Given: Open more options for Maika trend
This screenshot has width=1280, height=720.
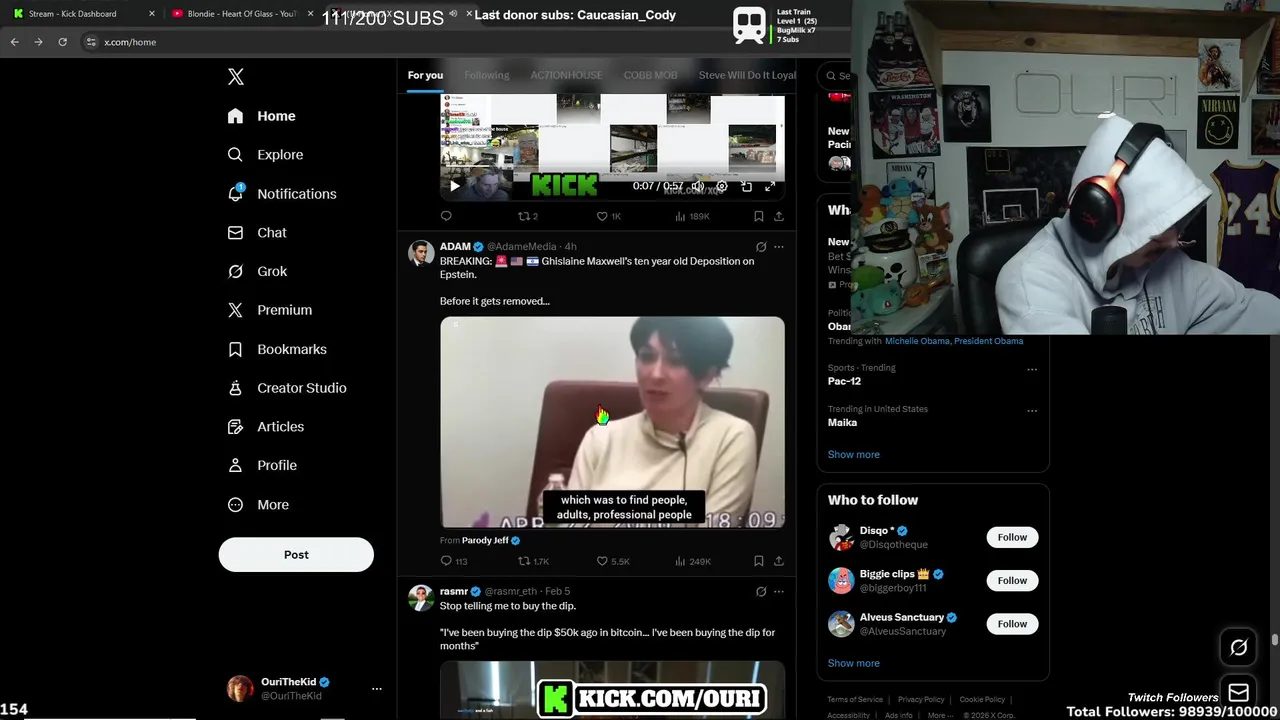Looking at the screenshot, I should tap(1032, 410).
